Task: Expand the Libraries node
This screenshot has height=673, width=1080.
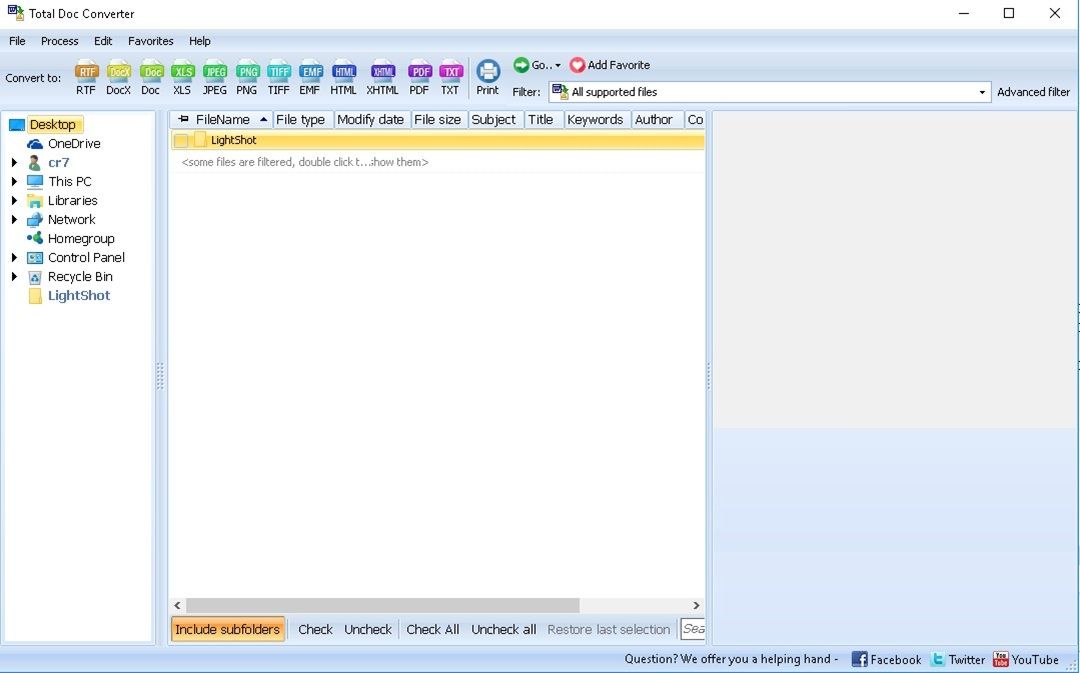Action: [x=14, y=200]
